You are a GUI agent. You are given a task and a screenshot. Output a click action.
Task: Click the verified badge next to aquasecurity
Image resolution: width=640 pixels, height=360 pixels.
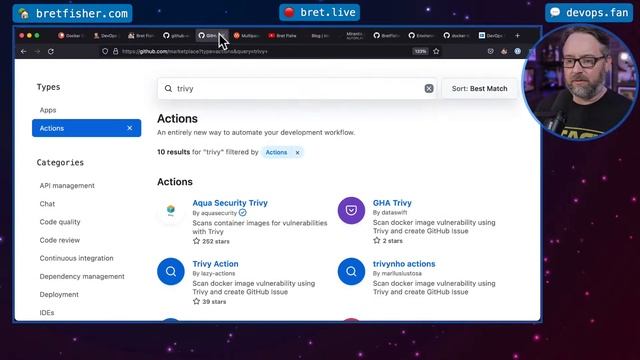pyautogui.click(x=242, y=213)
